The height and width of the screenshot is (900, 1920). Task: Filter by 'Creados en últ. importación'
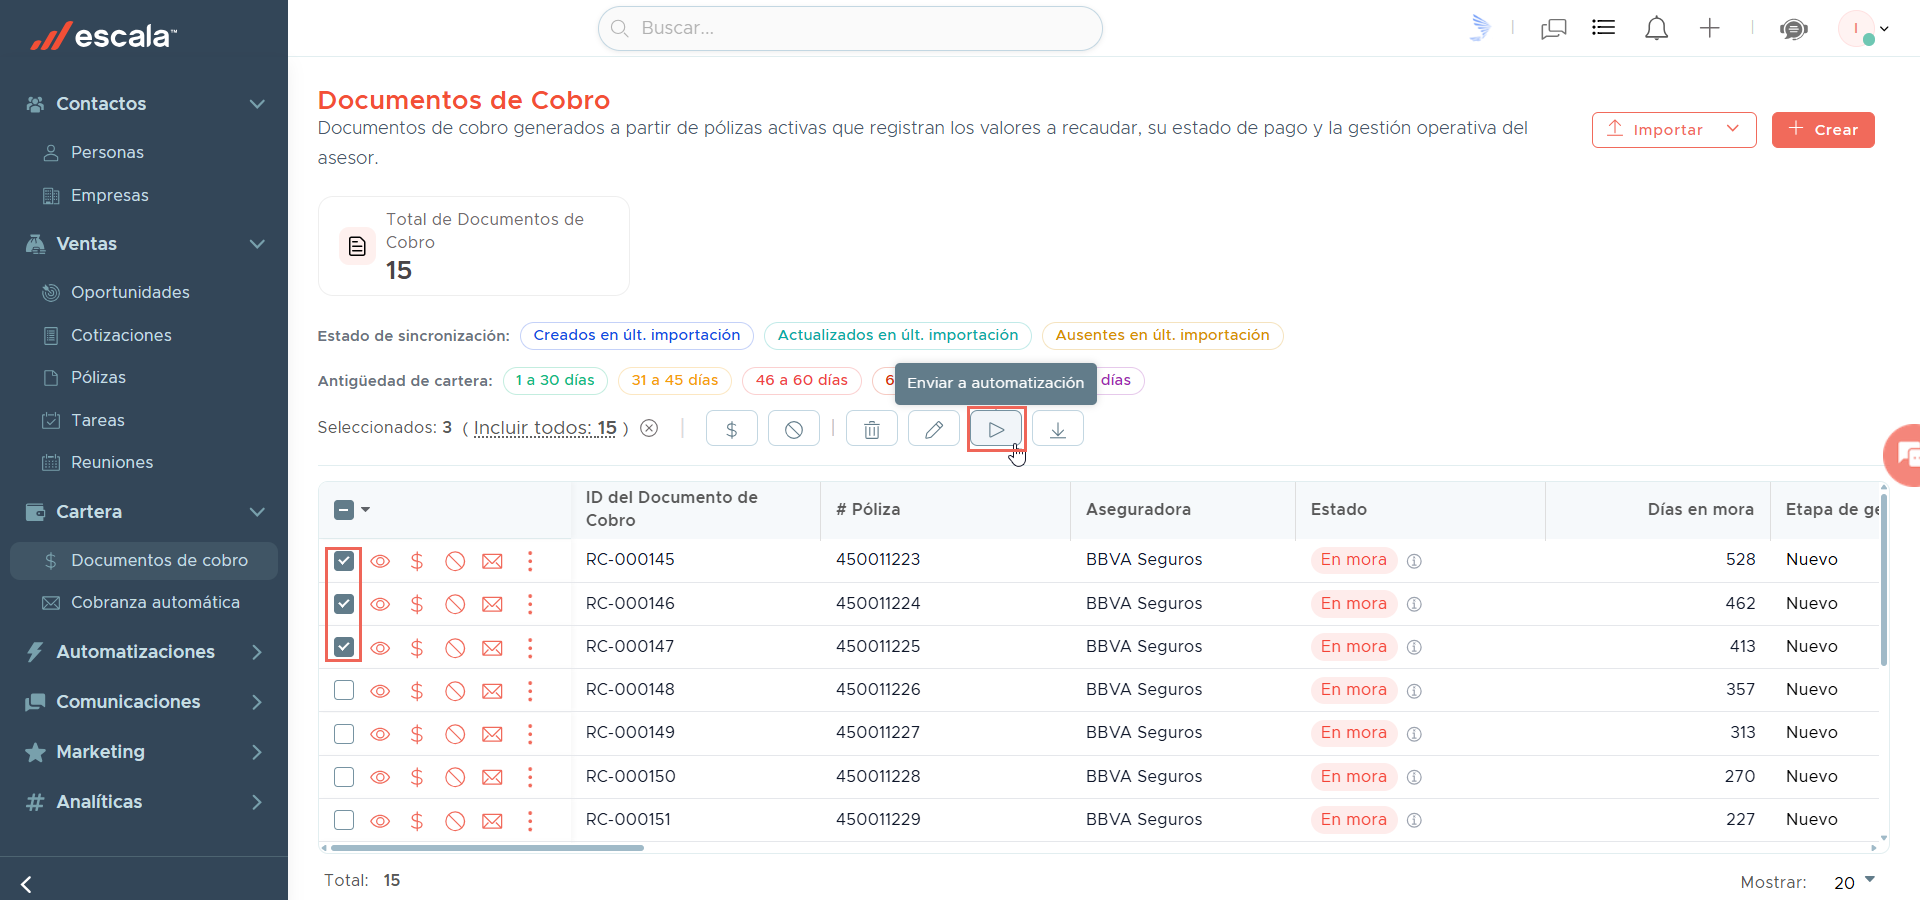[x=637, y=335]
